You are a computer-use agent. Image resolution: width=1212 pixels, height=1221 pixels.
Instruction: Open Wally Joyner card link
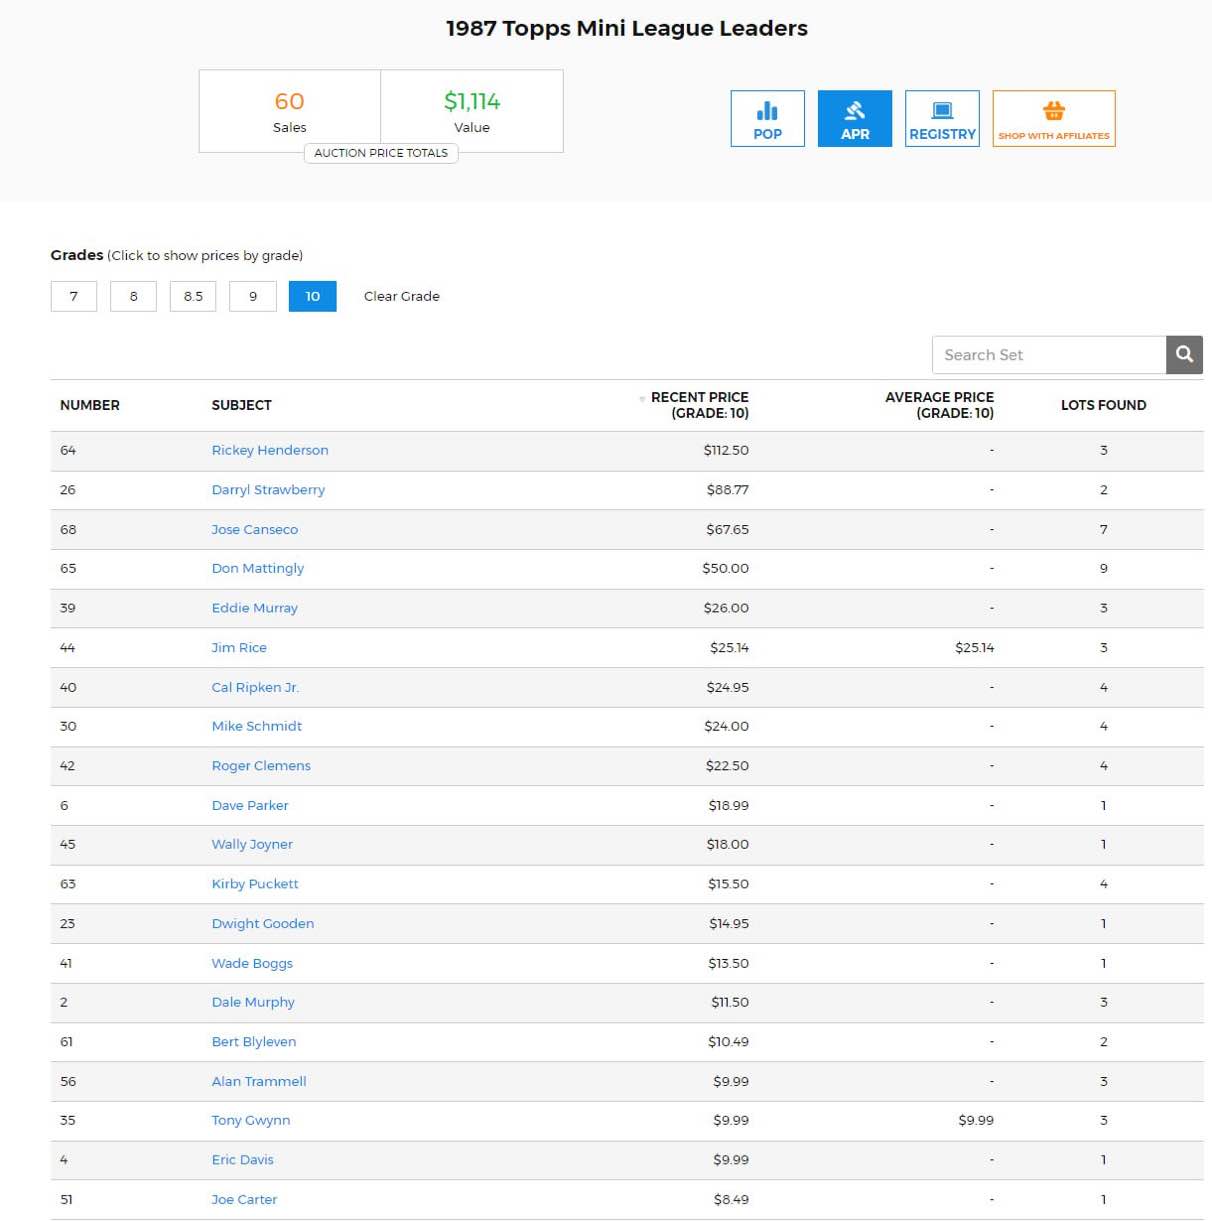click(x=252, y=844)
